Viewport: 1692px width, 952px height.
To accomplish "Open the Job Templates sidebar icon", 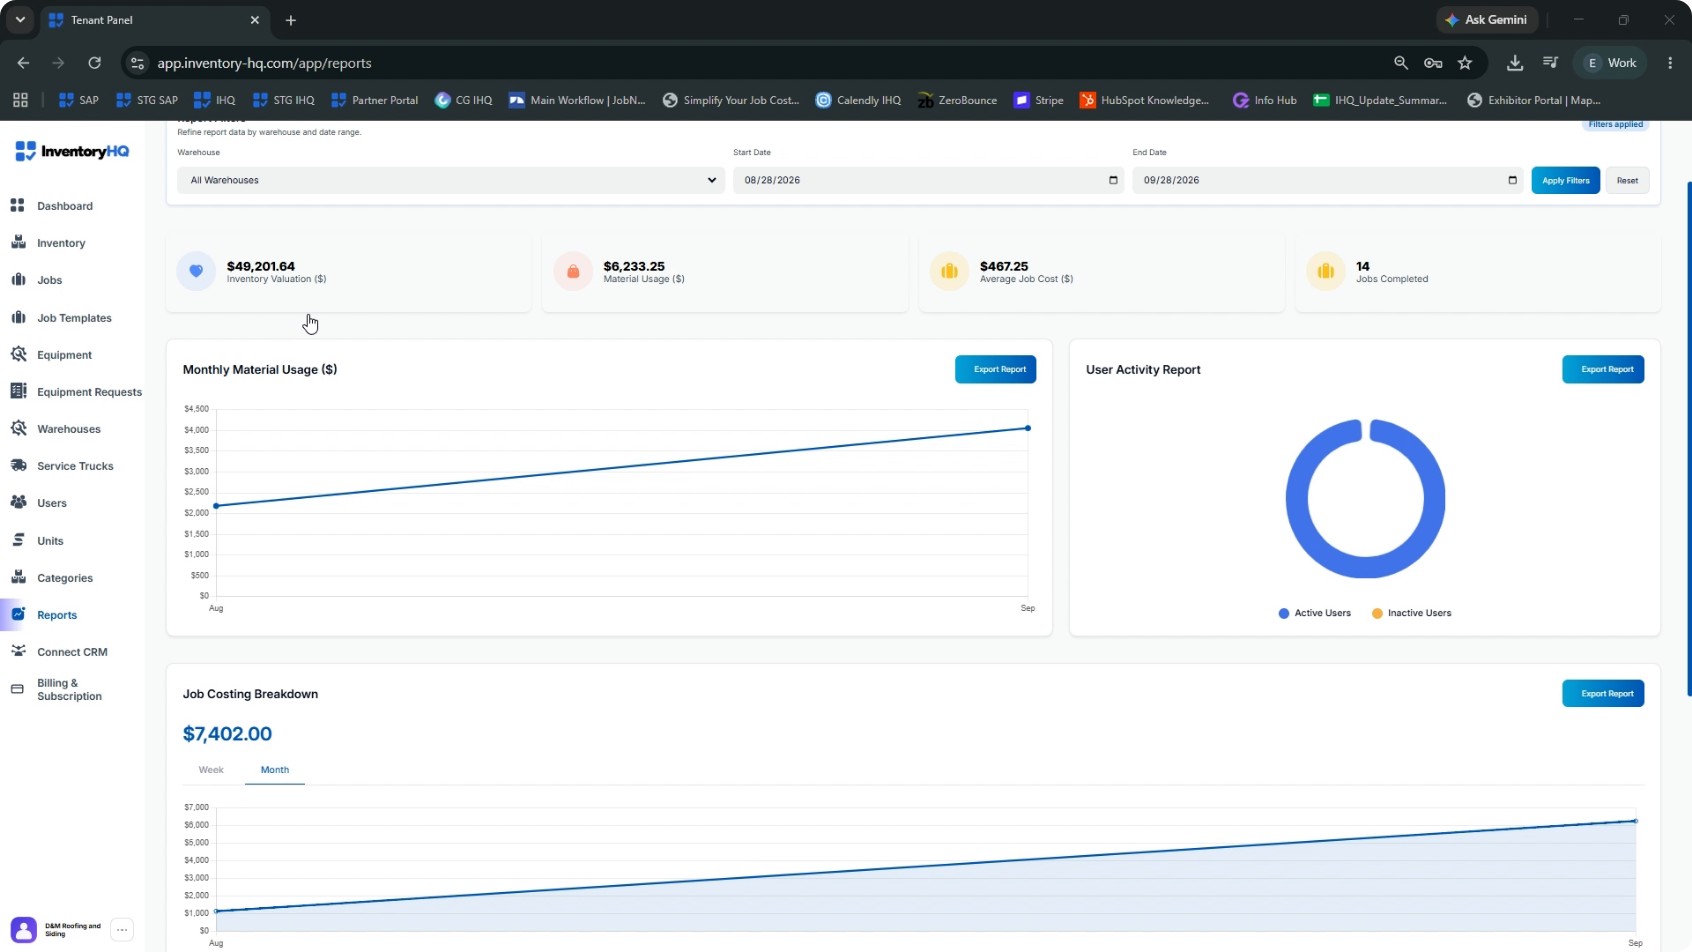I will [17, 317].
